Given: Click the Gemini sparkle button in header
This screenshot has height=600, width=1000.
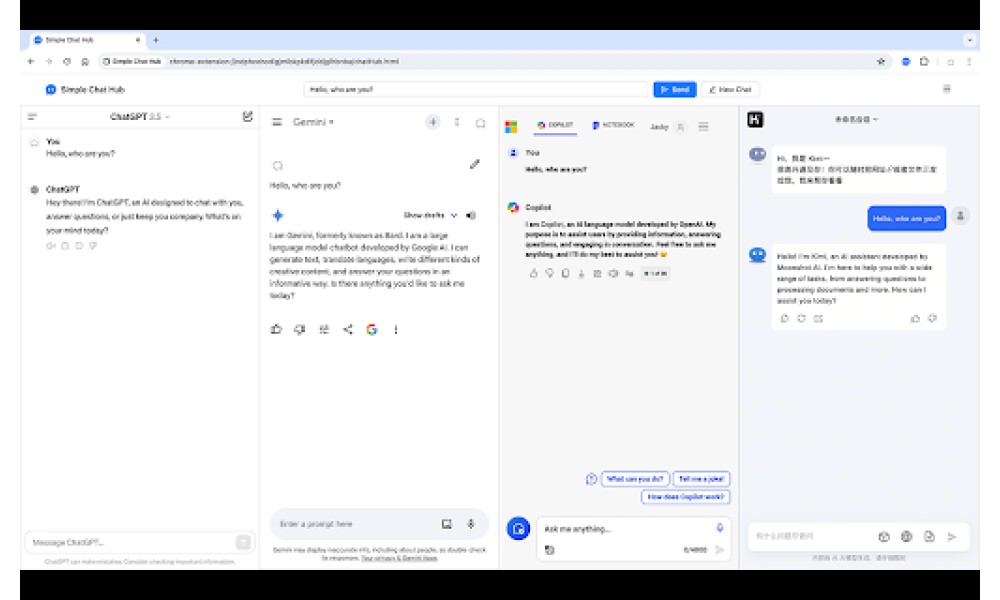Looking at the screenshot, I should [433, 122].
